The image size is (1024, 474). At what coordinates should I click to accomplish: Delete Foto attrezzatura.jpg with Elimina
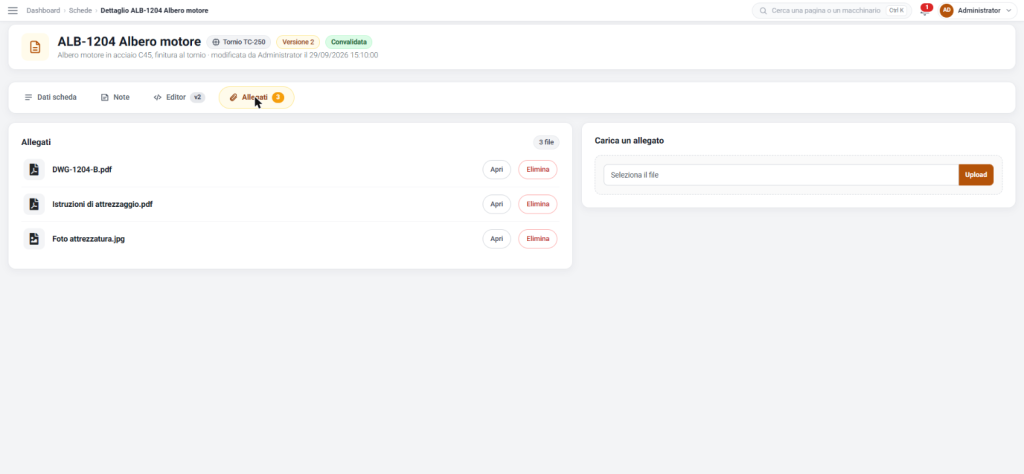click(x=538, y=239)
